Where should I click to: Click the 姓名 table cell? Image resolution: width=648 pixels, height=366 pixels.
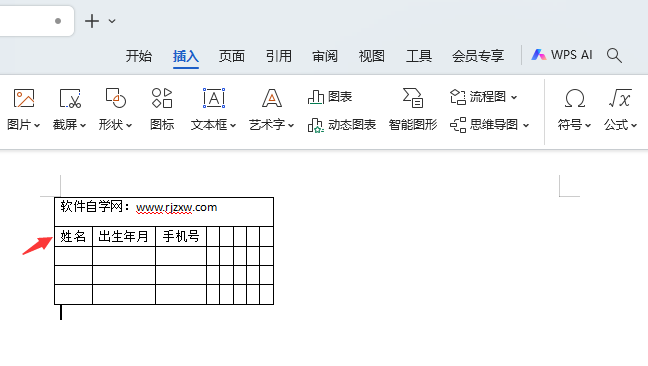[73, 236]
